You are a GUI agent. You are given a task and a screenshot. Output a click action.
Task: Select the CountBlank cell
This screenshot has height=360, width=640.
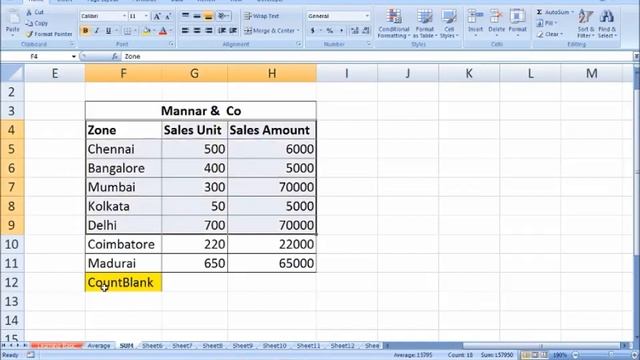tap(123, 282)
